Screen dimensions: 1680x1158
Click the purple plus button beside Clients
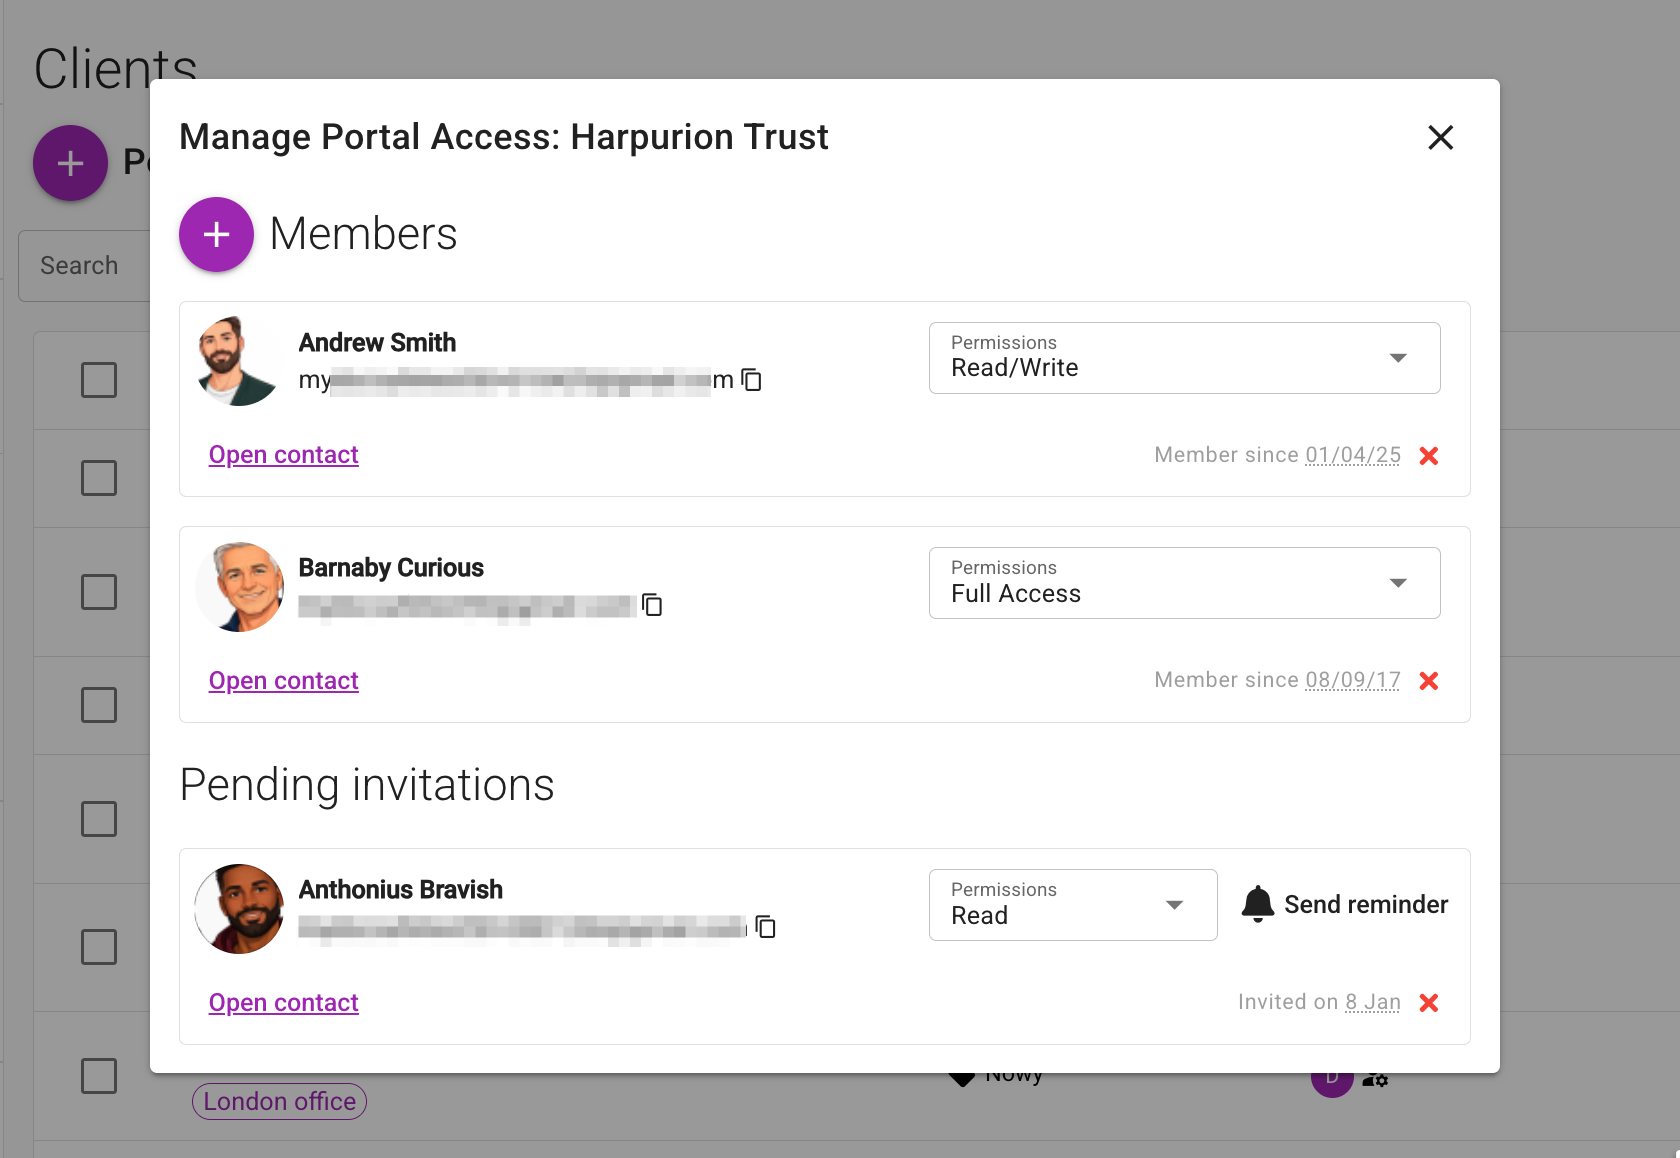pyautogui.click(x=70, y=163)
